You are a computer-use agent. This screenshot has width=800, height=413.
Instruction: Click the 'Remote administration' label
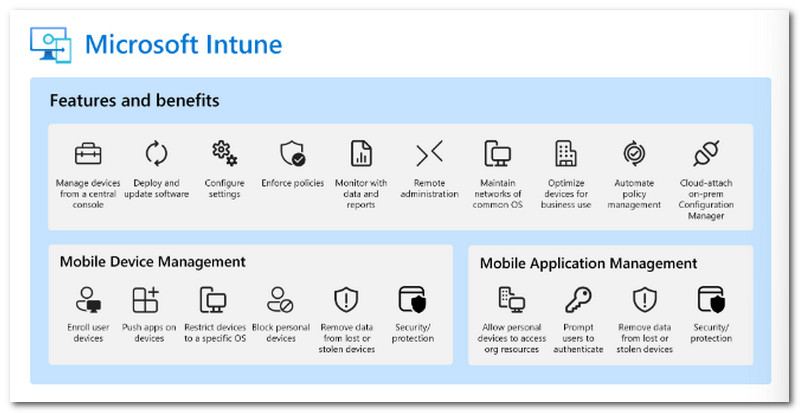(430, 188)
